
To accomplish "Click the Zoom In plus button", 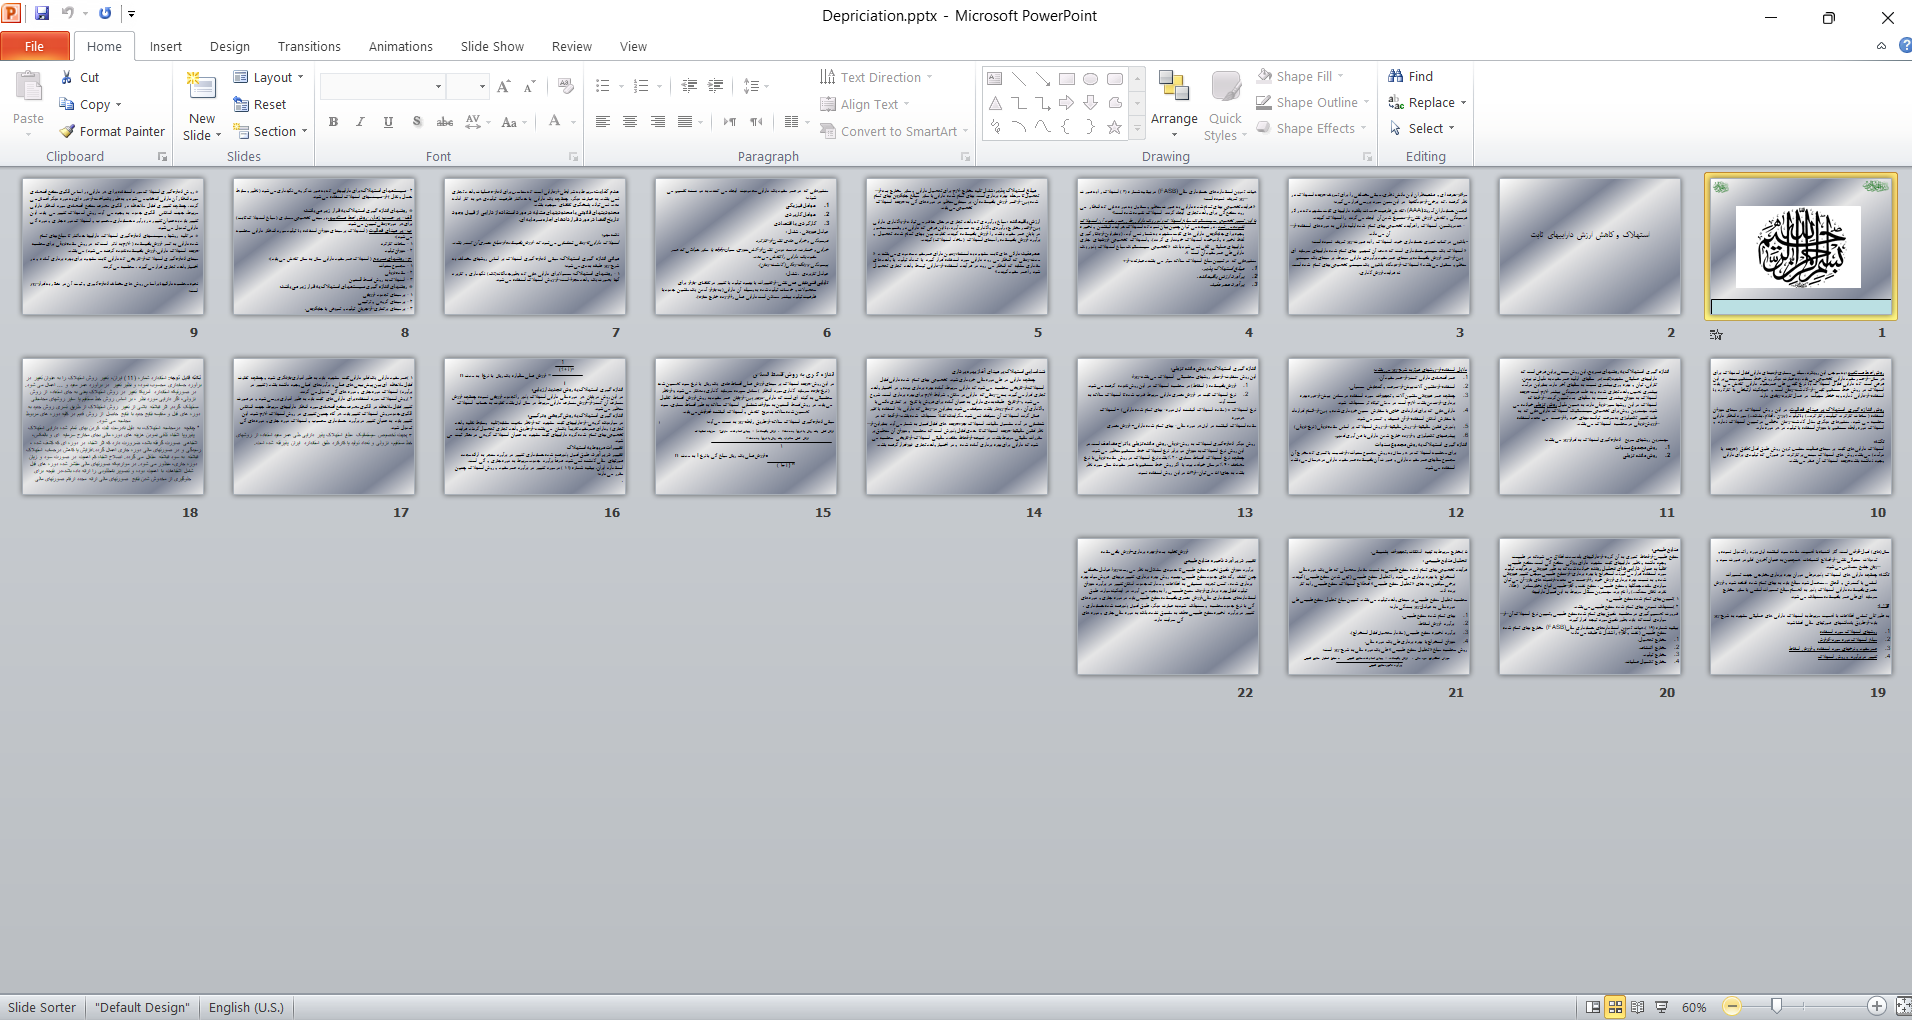I will pos(1877,1007).
